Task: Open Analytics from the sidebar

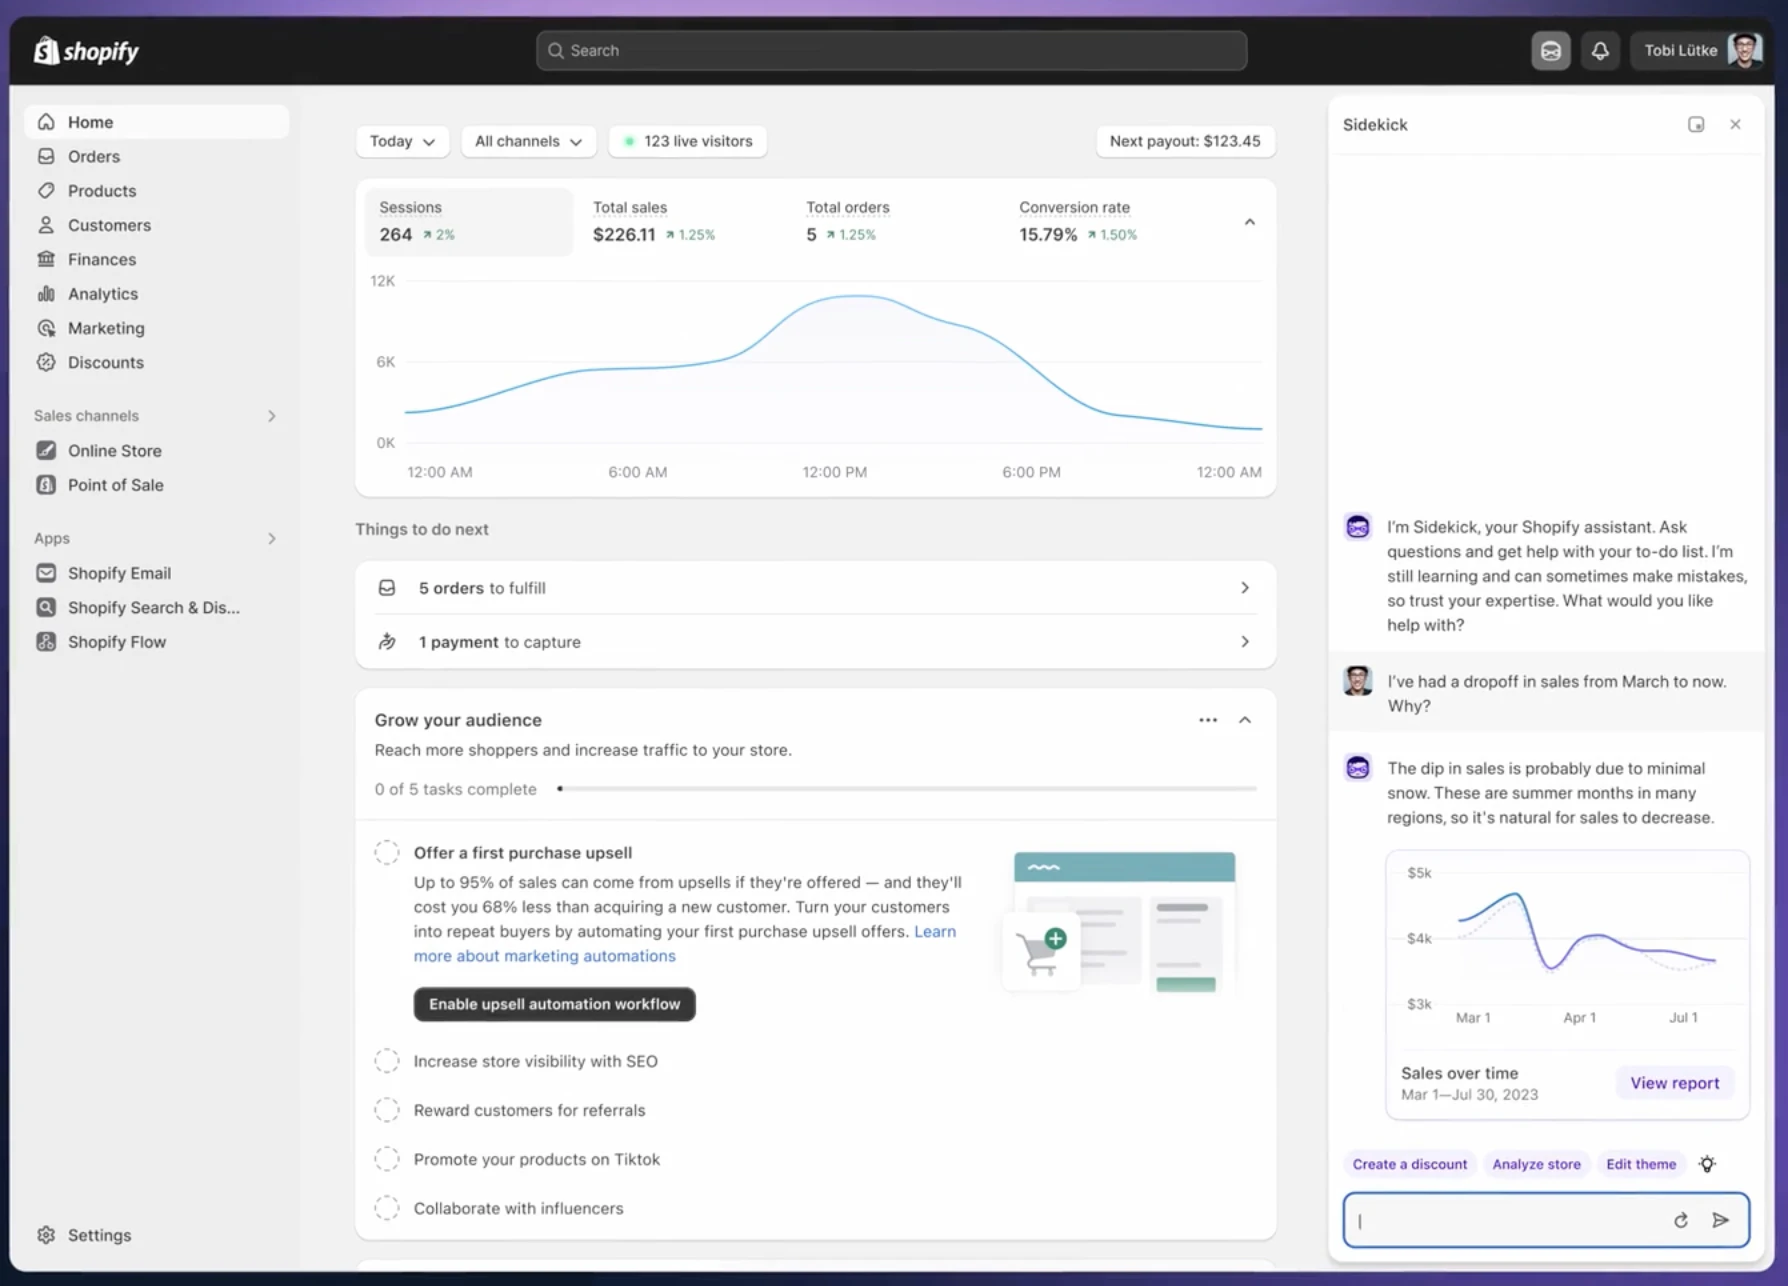Action: point(102,293)
